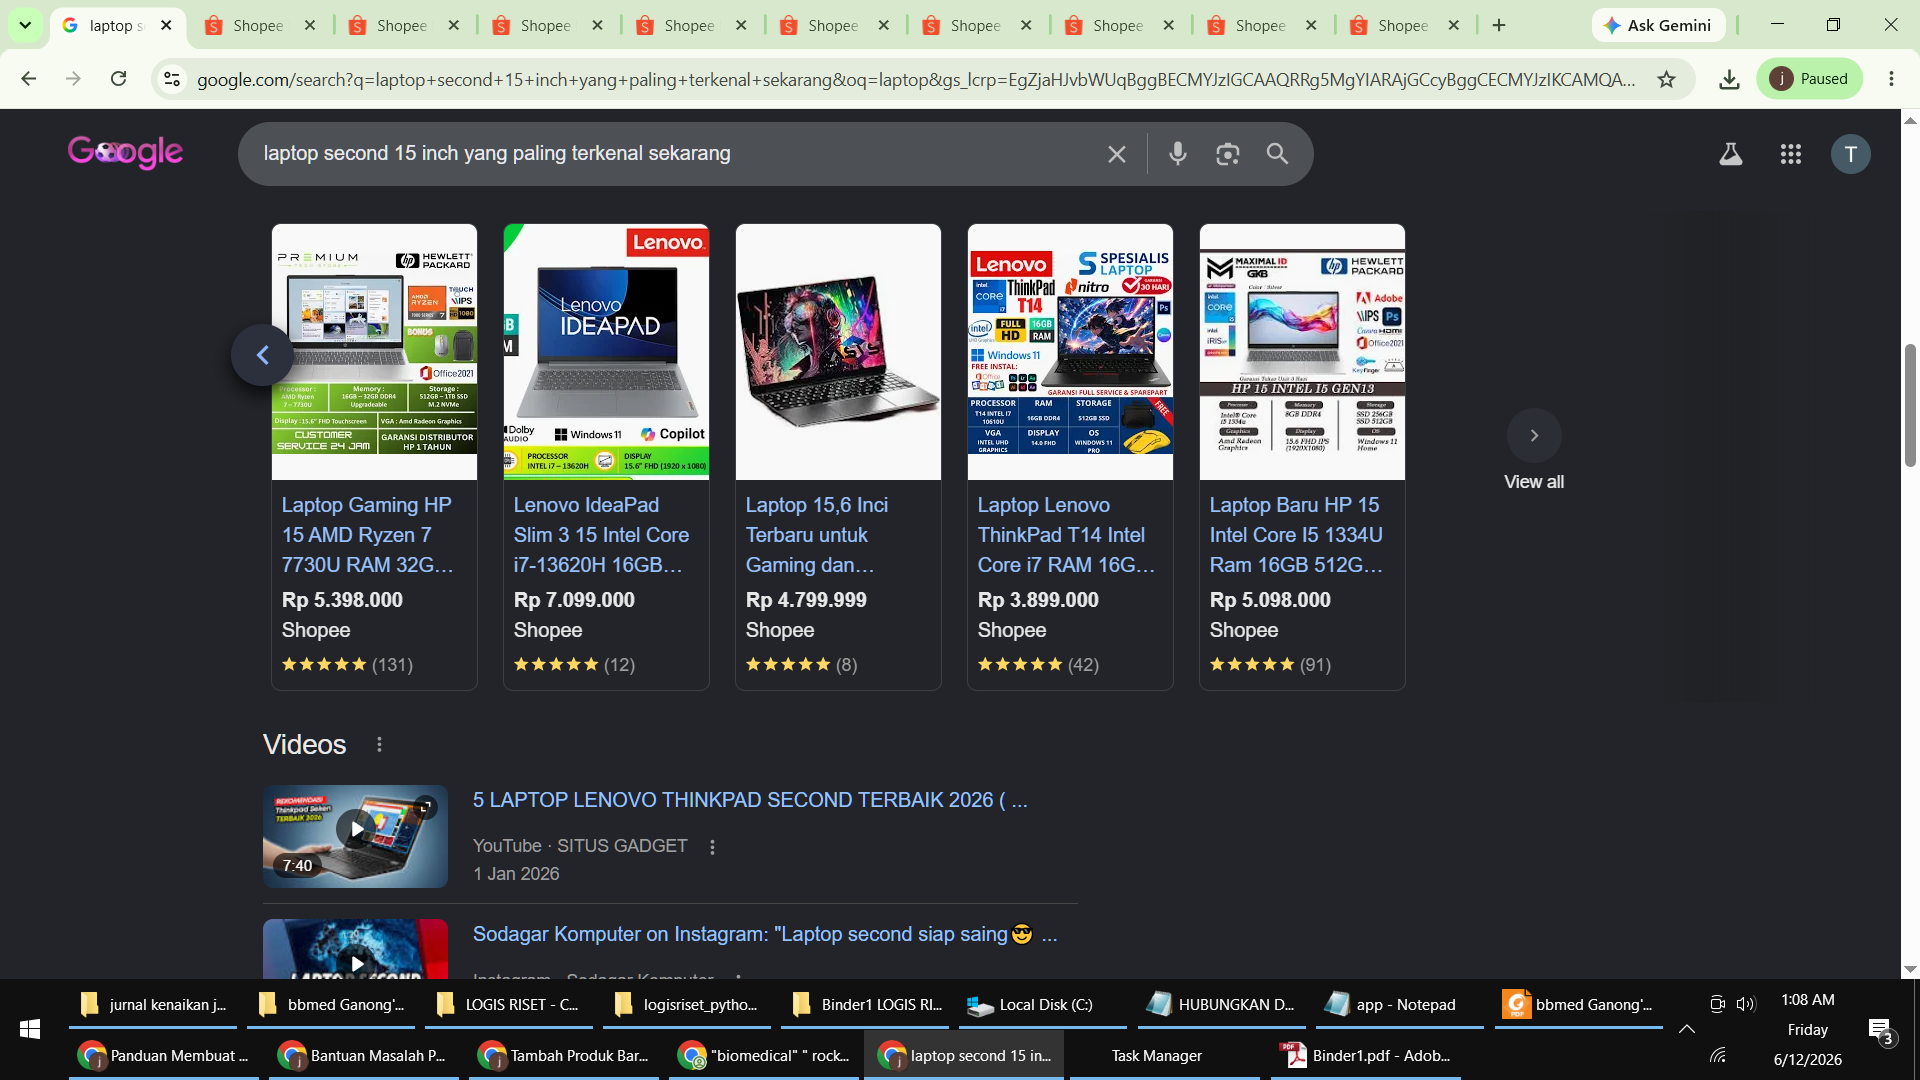Open the taskbar clock and date
Image resolution: width=1920 pixels, height=1080 pixels.
point(1808,1029)
